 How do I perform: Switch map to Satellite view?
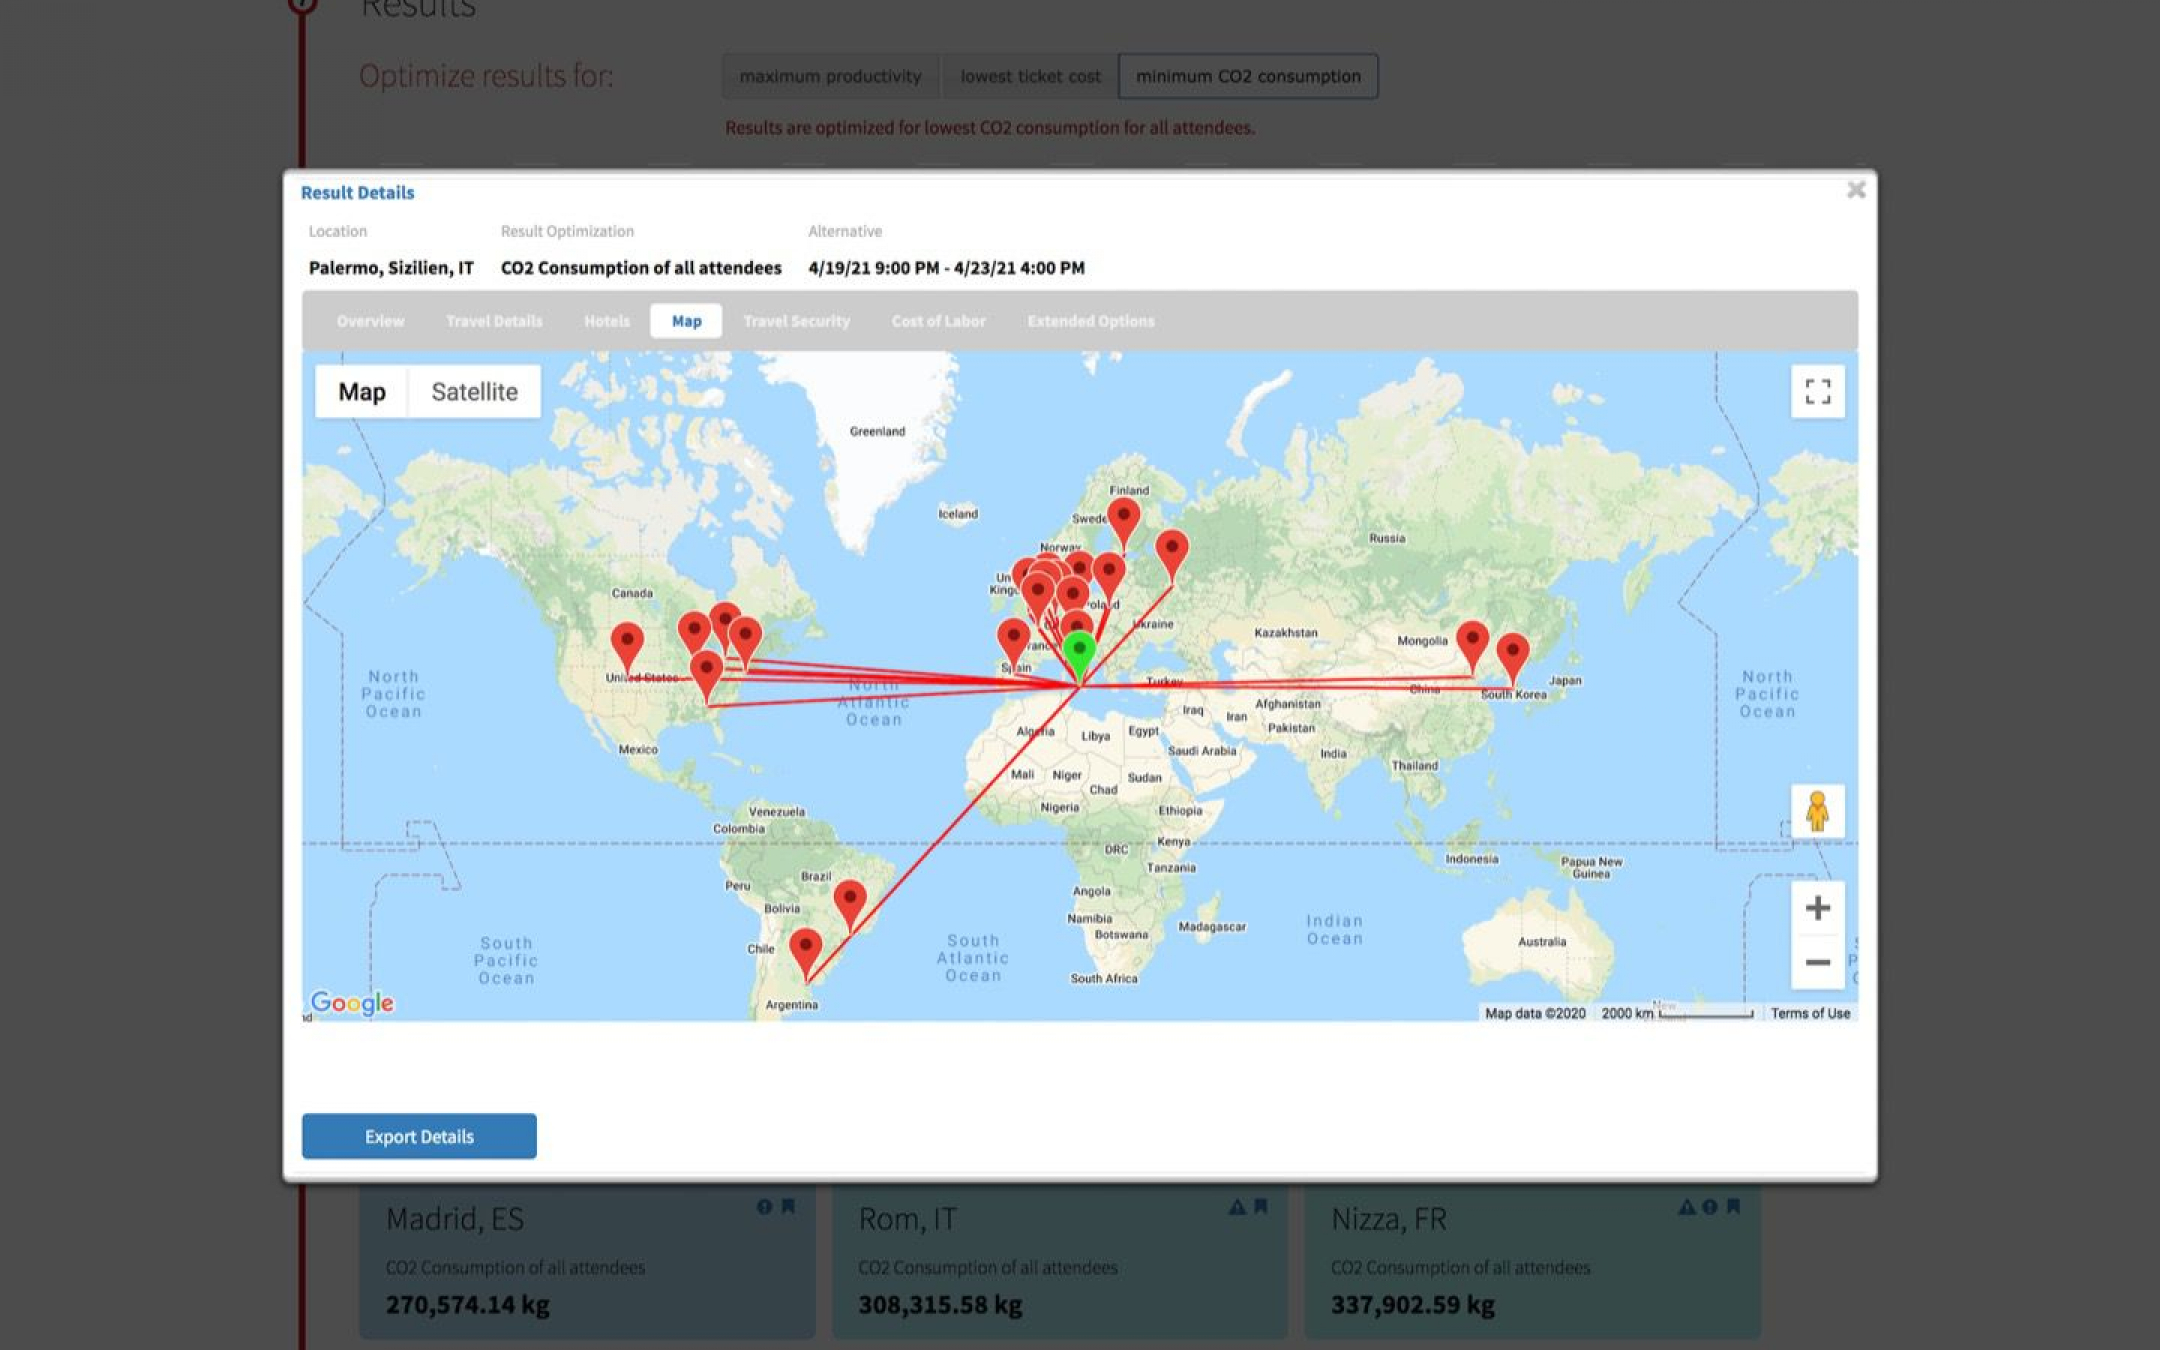[x=474, y=391]
